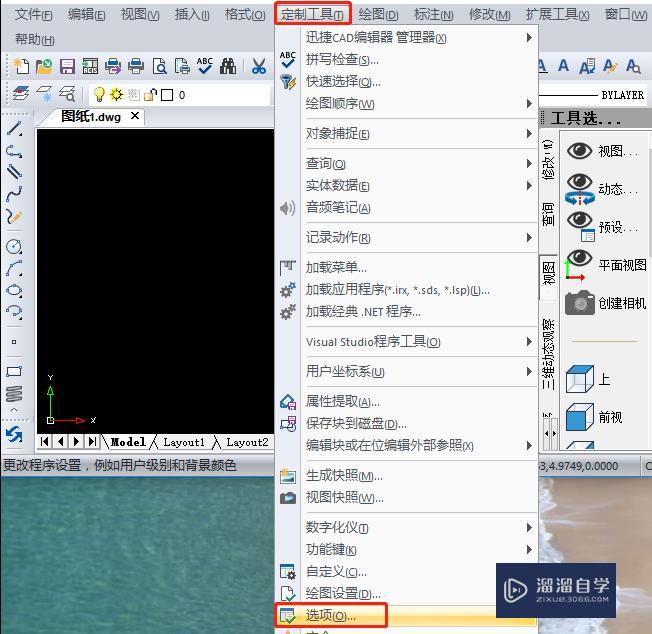Select the 三维动态观察 vertical palette tab
Viewport: 652px width, 634px height.
point(548,353)
